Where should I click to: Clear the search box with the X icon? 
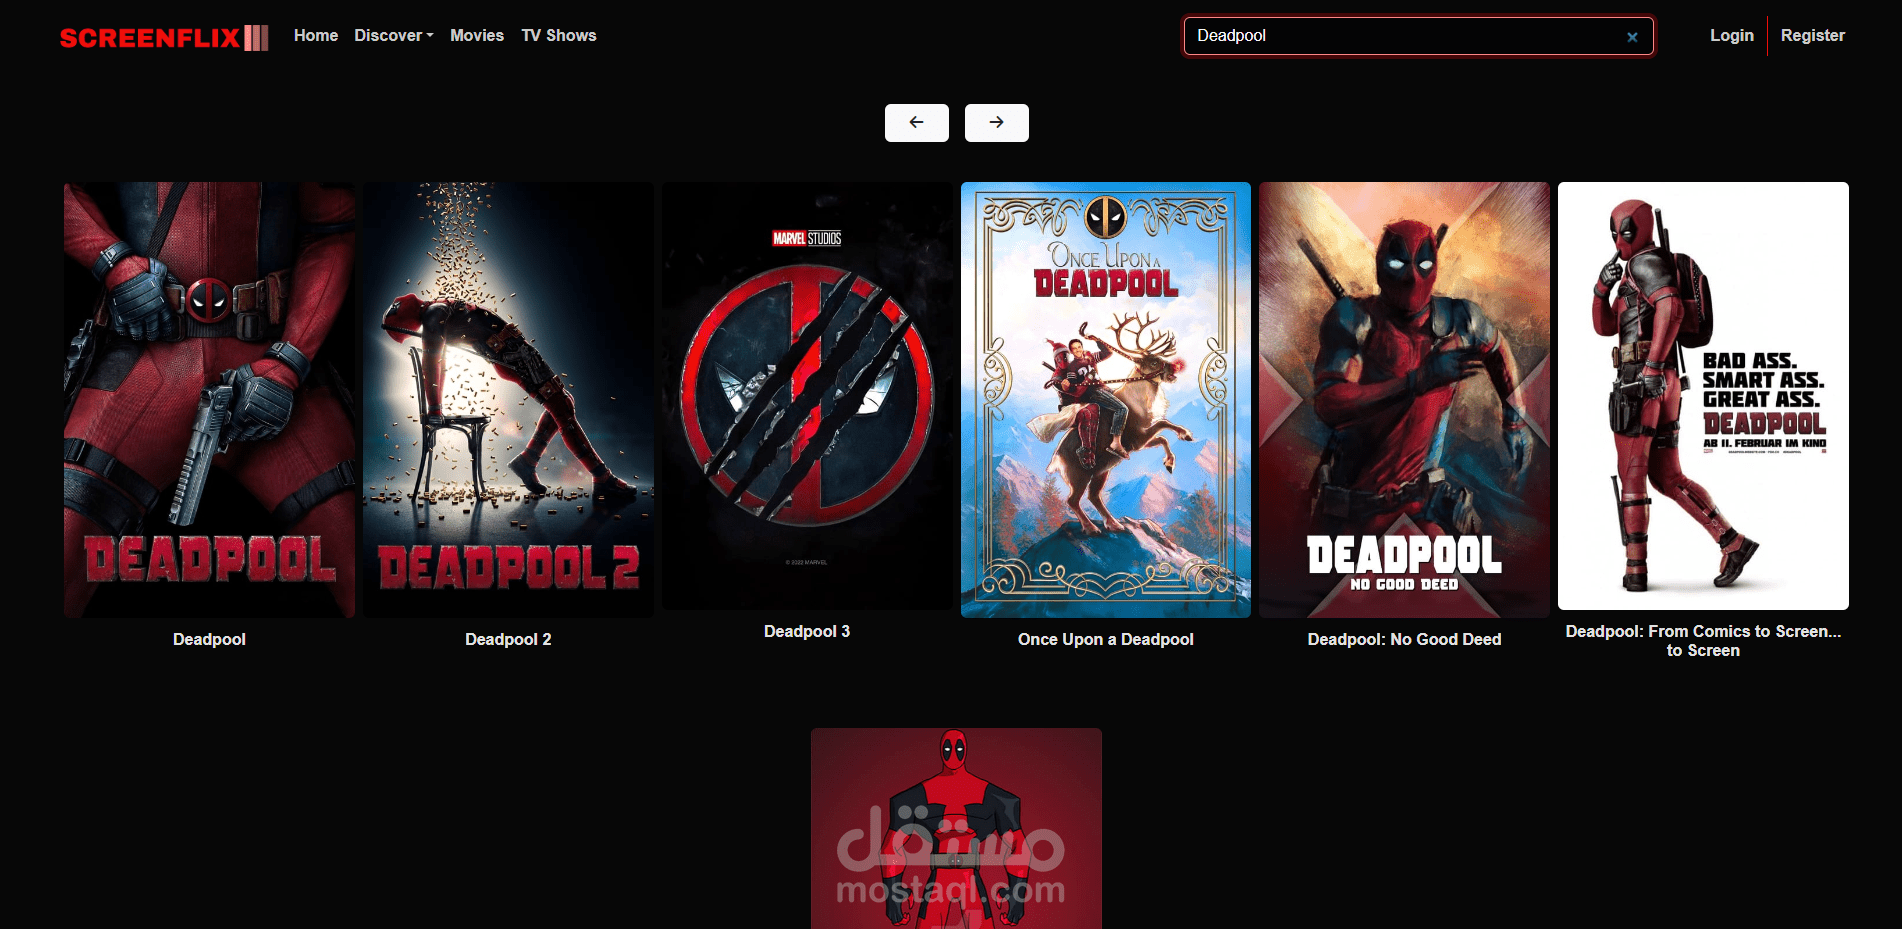tap(1632, 37)
